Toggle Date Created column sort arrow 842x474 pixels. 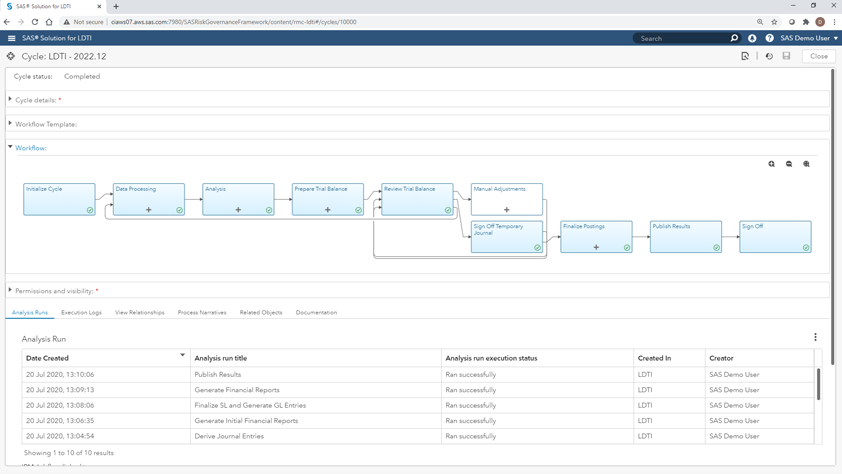tap(183, 355)
